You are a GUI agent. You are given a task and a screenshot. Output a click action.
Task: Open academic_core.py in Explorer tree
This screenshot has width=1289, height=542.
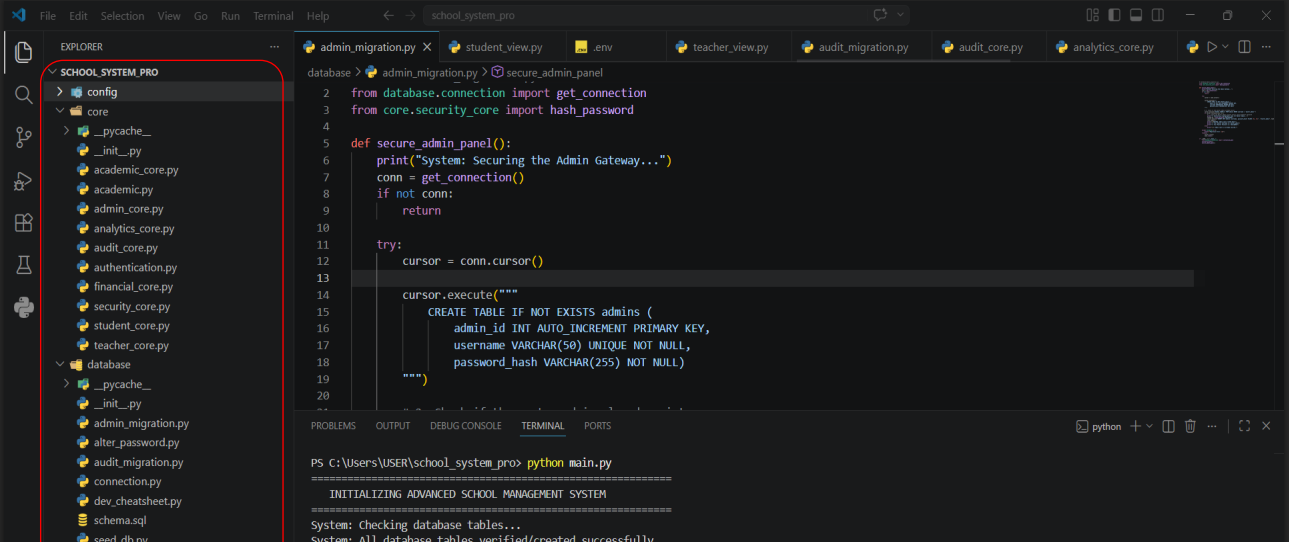136,170
